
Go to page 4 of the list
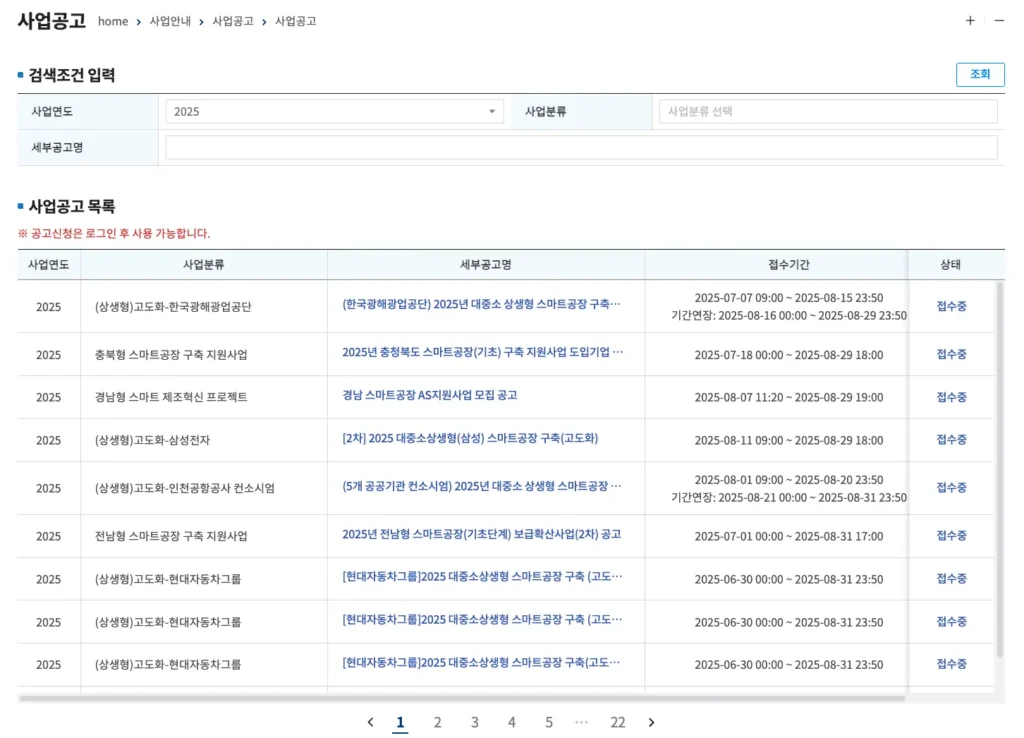512,722
